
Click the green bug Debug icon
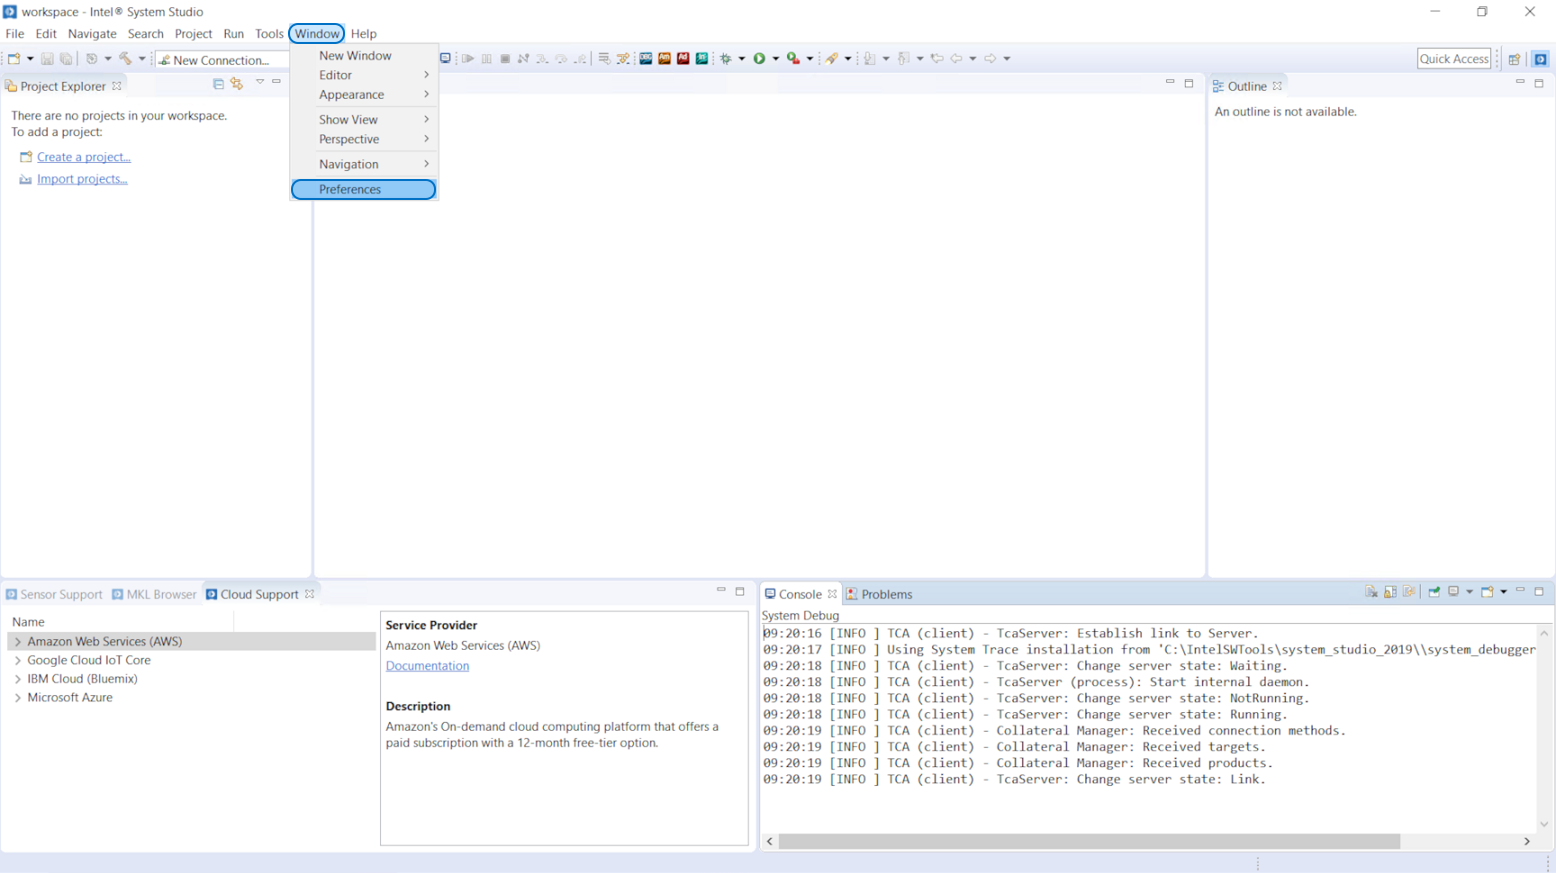pos(726,59)
